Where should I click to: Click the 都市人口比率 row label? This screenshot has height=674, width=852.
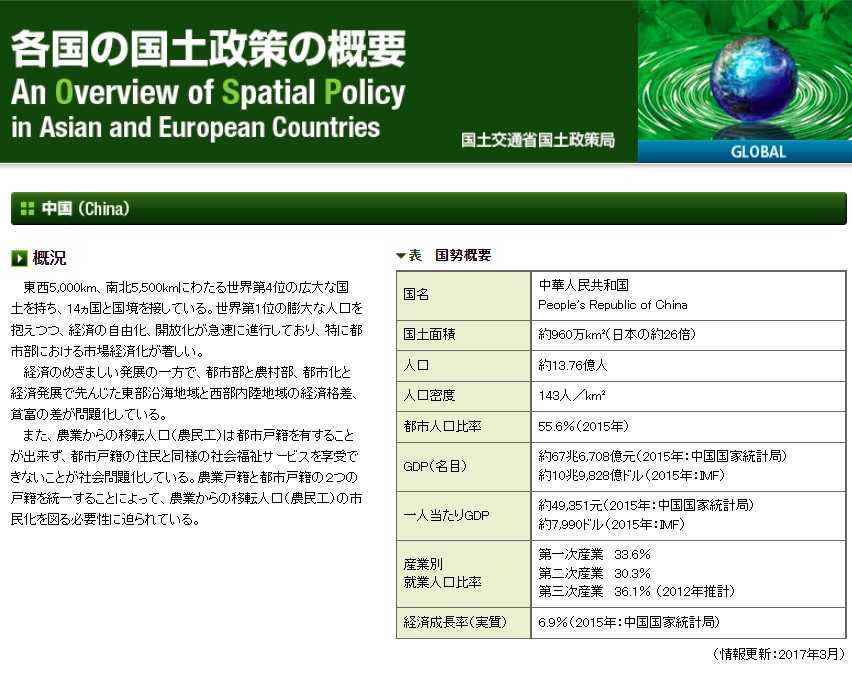tap(442, 426)
